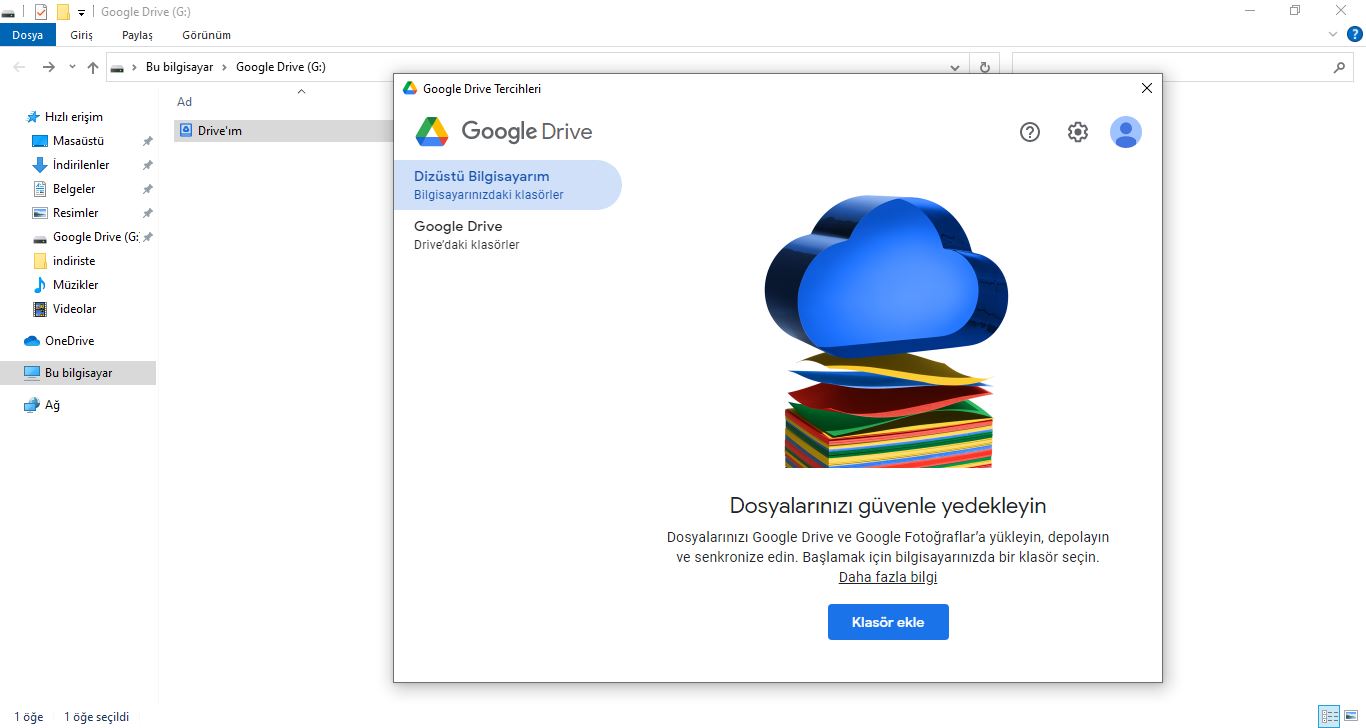Open the Paylaş ribbon tab
This screenshot has width=1366, height=728.
coord(138,35)
